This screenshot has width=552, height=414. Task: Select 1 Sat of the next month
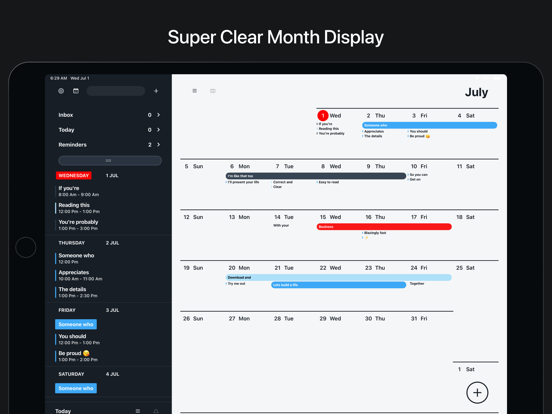coord(466,369)
